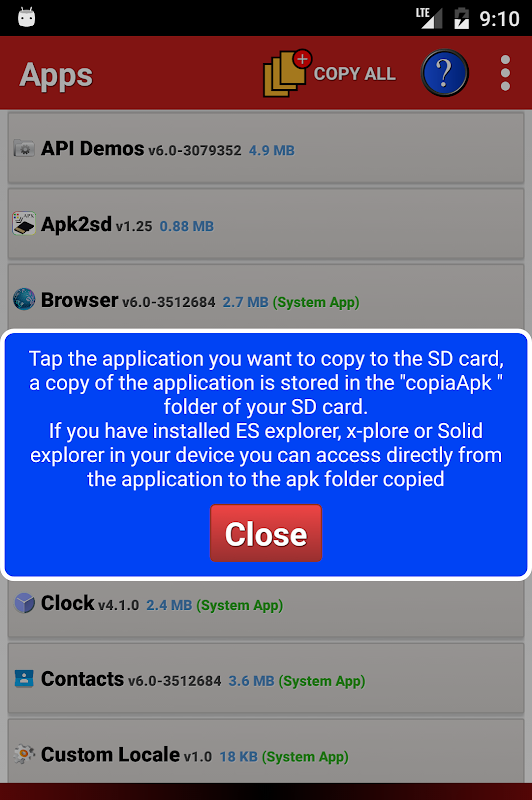Select the Custom Locale v1.0 row
The image size is (532, 800).
266,751
